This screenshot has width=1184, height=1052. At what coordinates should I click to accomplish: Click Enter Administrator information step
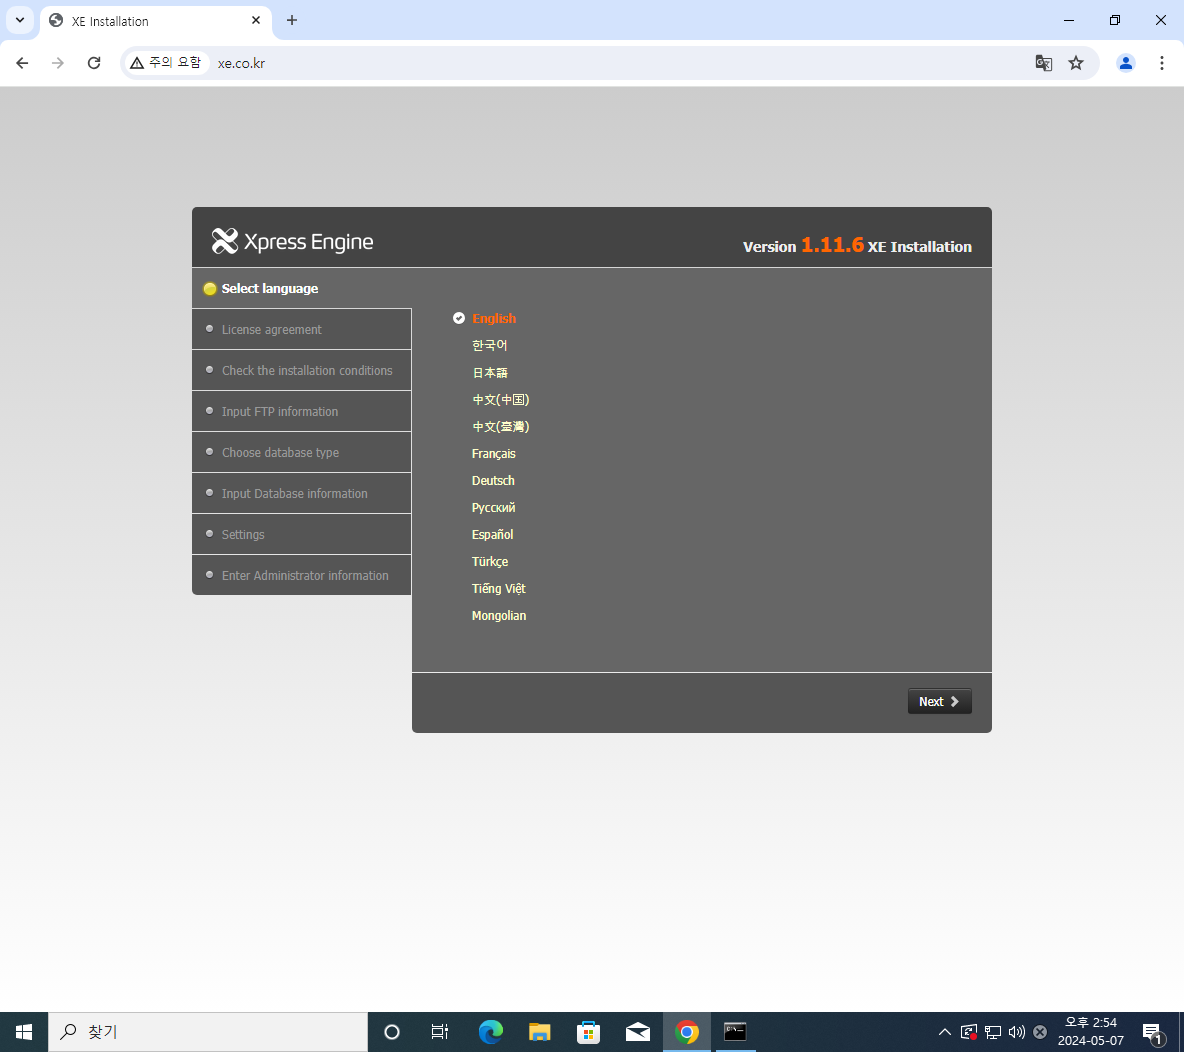tap(301, 575)
